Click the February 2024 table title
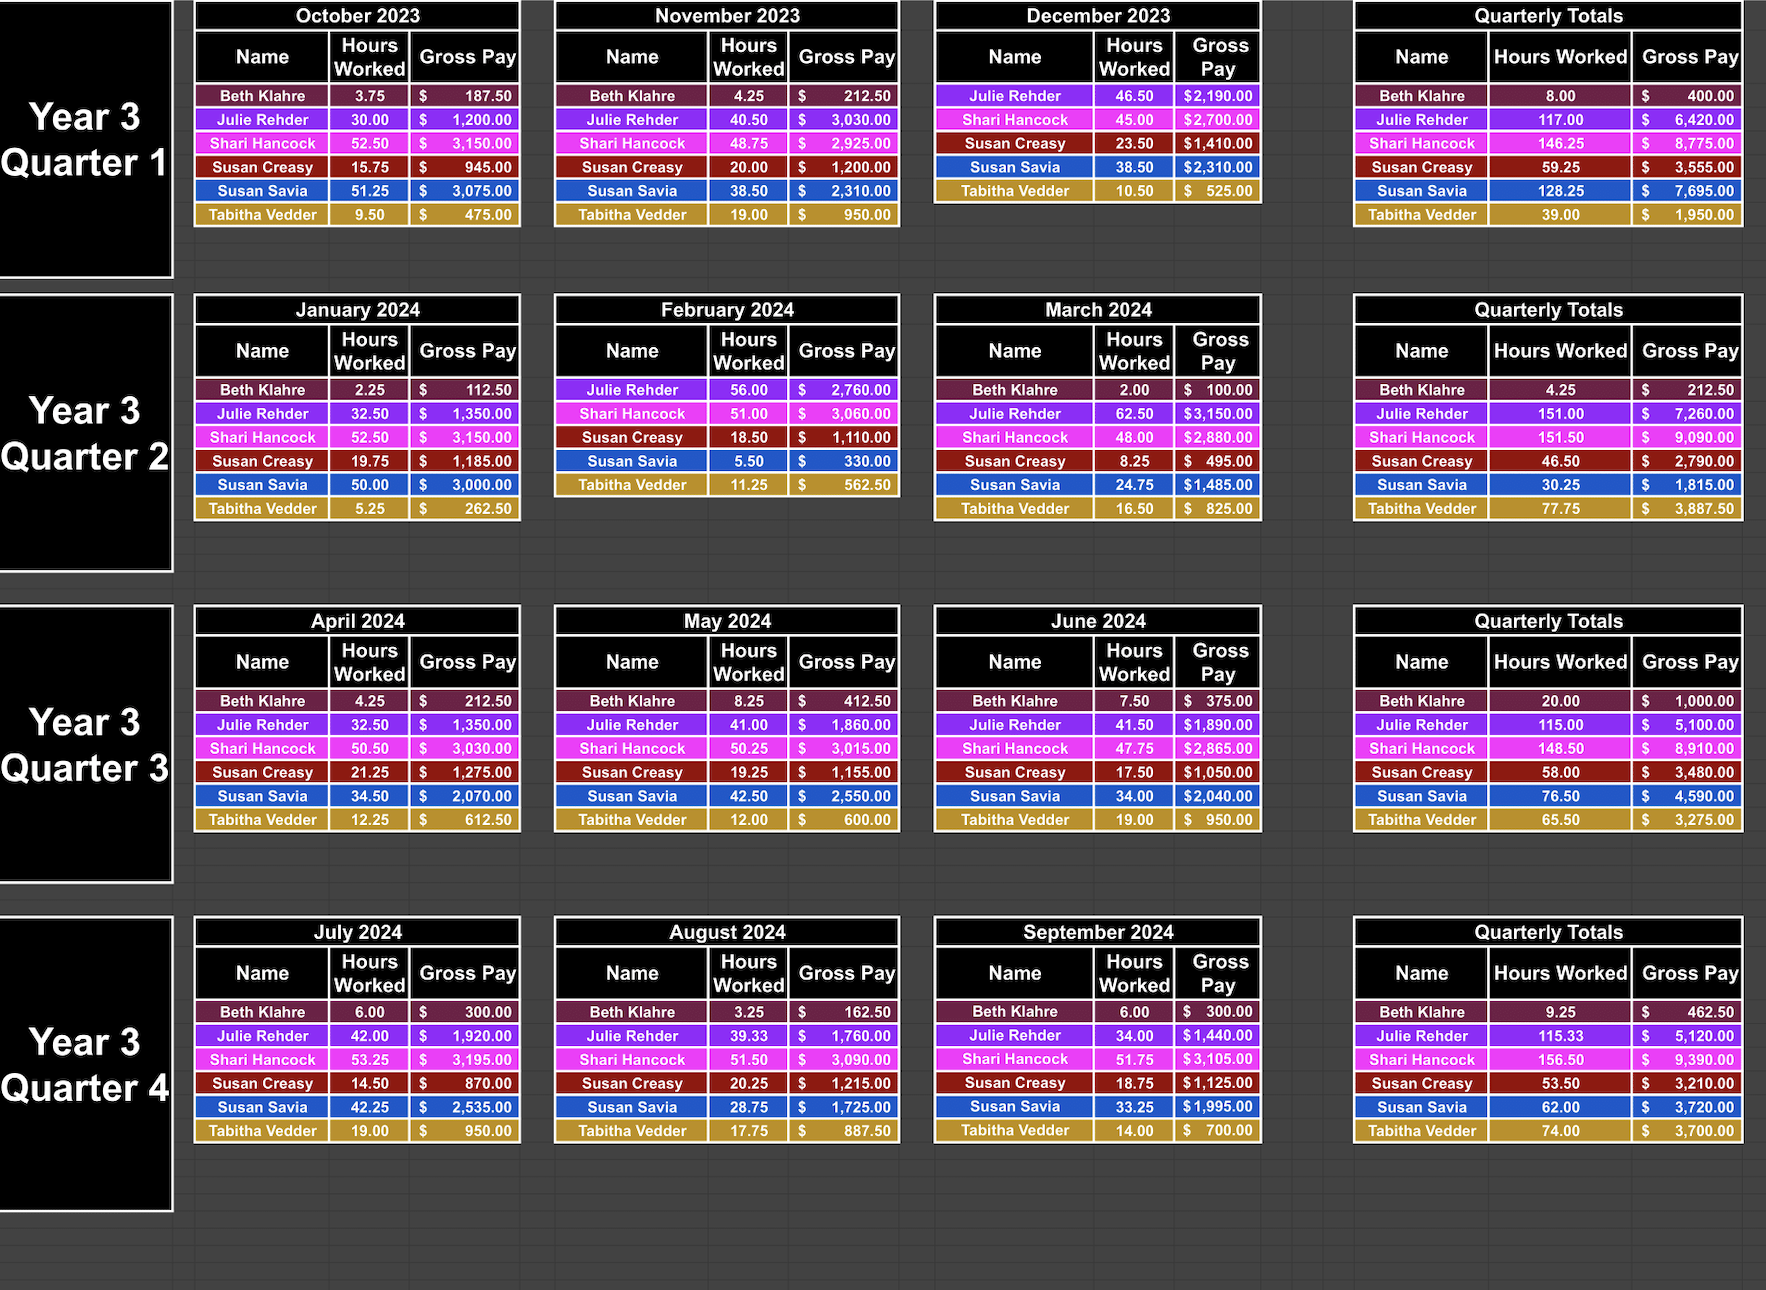 tap(727, 310)
